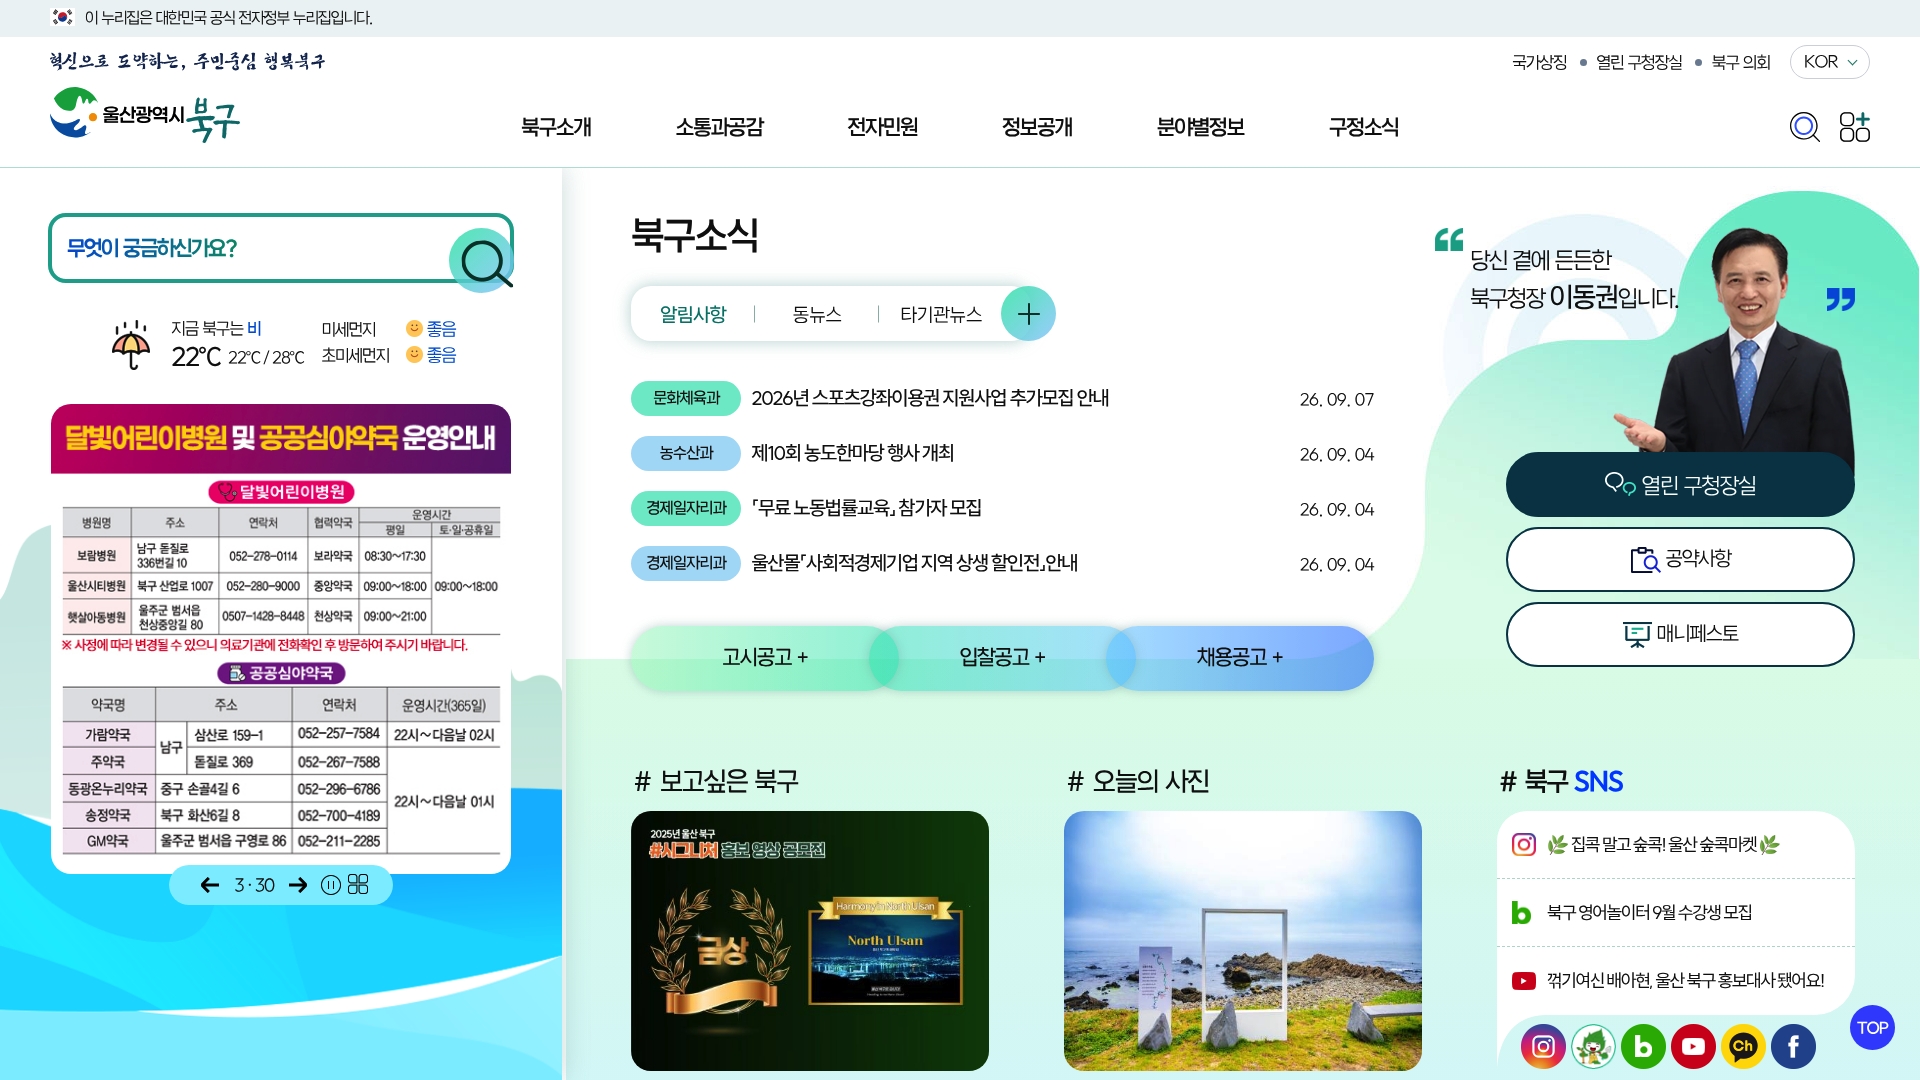Open 집콕 말고 숲콕! 울산 숲콕마켓 post
This screenshot has height=1080, width=1920.
pyautogui.click(x=1664, y=845)
